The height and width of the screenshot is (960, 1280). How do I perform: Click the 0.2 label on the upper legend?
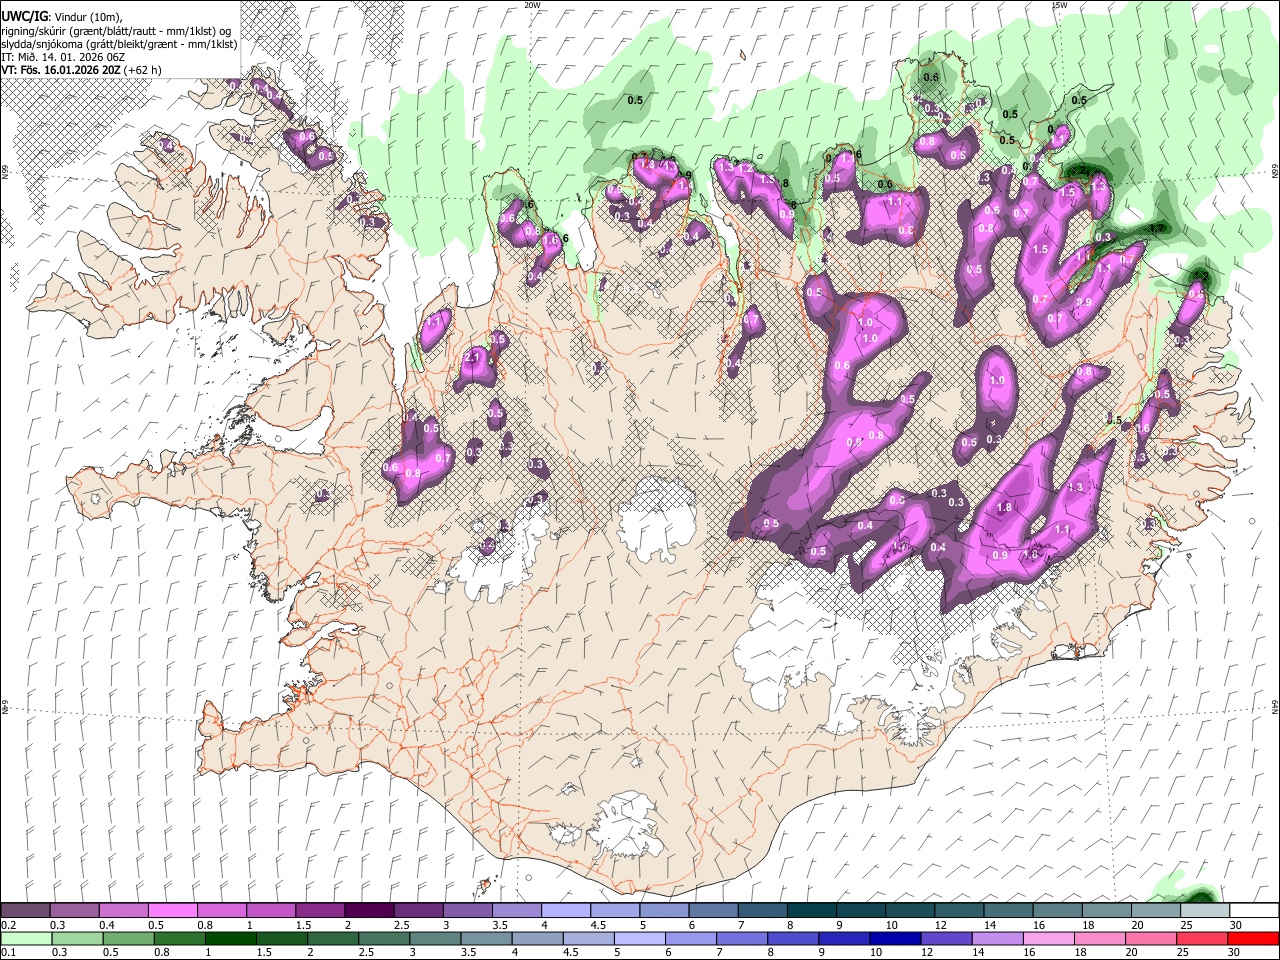pyautogui.click(x=8, y=925)
